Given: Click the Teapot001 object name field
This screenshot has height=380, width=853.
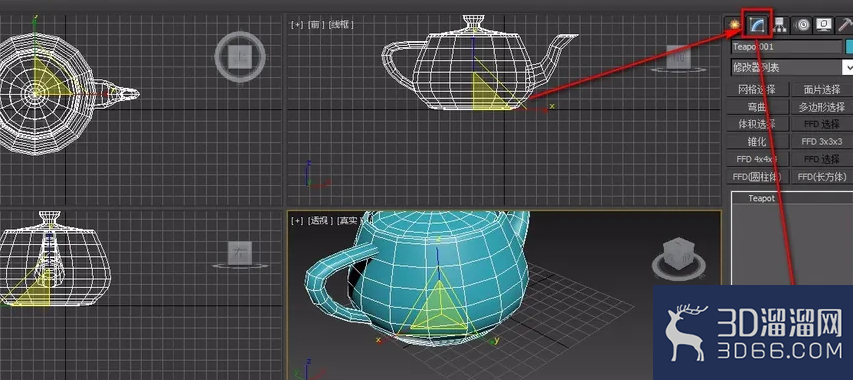Looking at the screenshot, I should click(787, 47).
